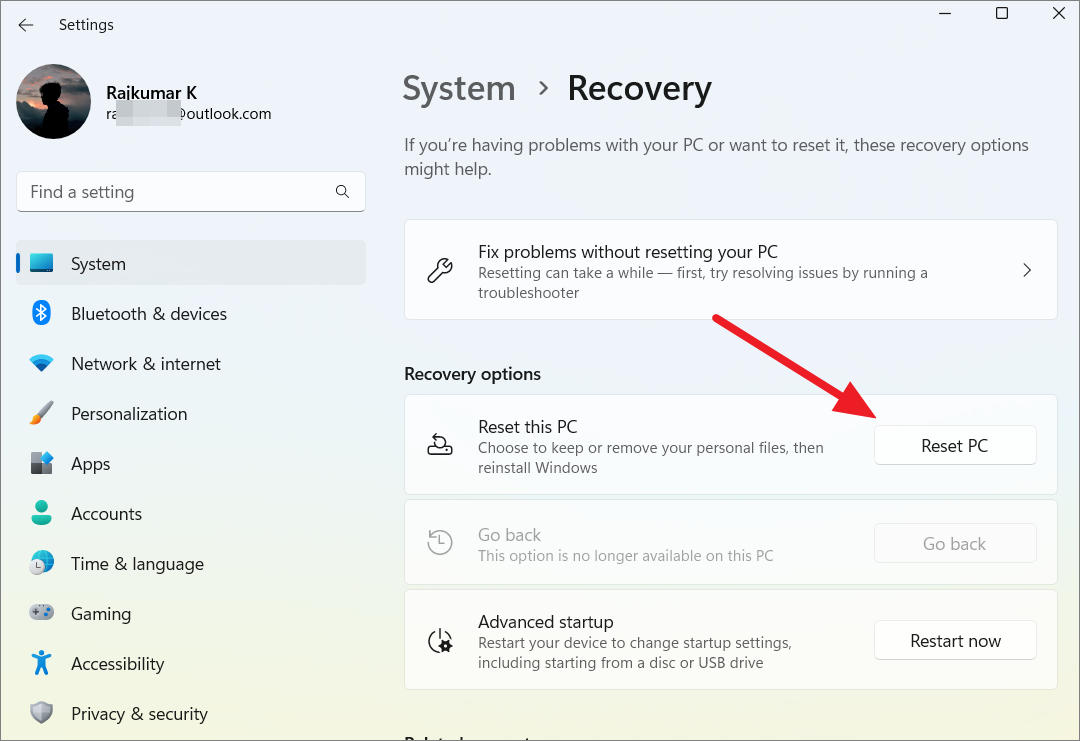The image size is (1080, 741).
Task: Go to Personalization settings
Action: [191, 413]
